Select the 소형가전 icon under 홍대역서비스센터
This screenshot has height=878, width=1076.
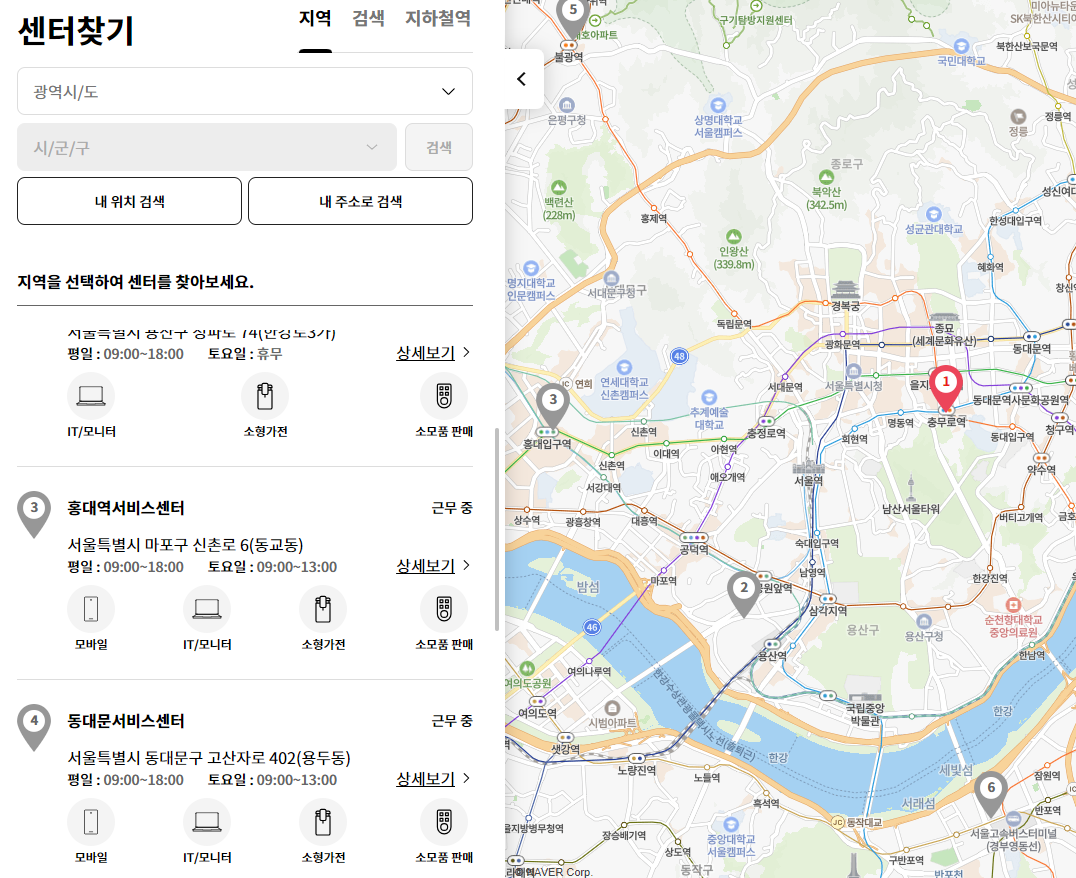[x=323, y=609]
